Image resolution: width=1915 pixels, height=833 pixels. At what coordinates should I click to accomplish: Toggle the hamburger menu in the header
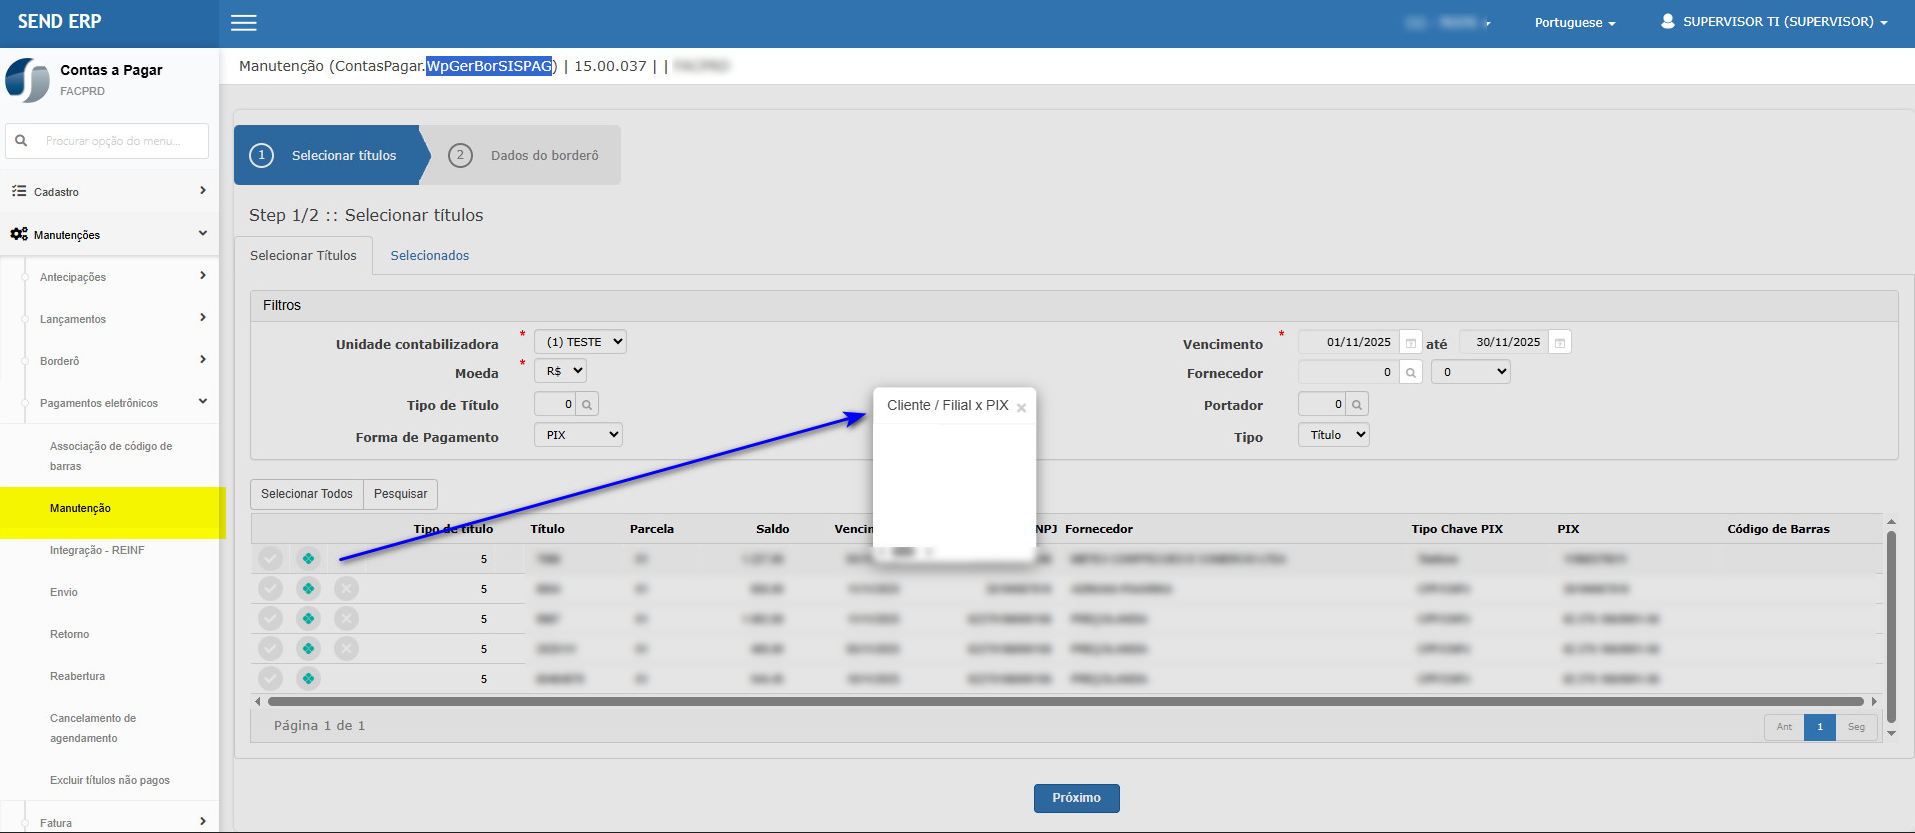pyautogui.click(x=244, y=23)
